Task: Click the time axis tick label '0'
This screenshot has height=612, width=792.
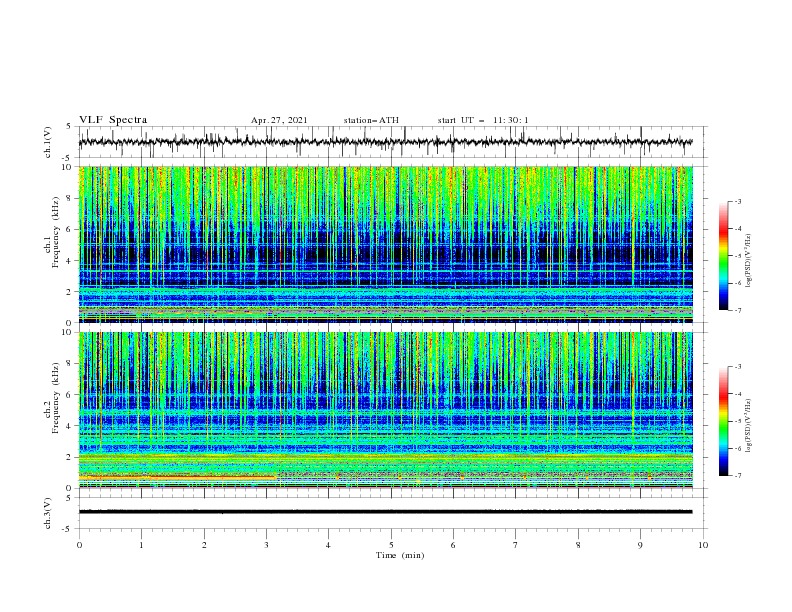Action: coord(79,545)
